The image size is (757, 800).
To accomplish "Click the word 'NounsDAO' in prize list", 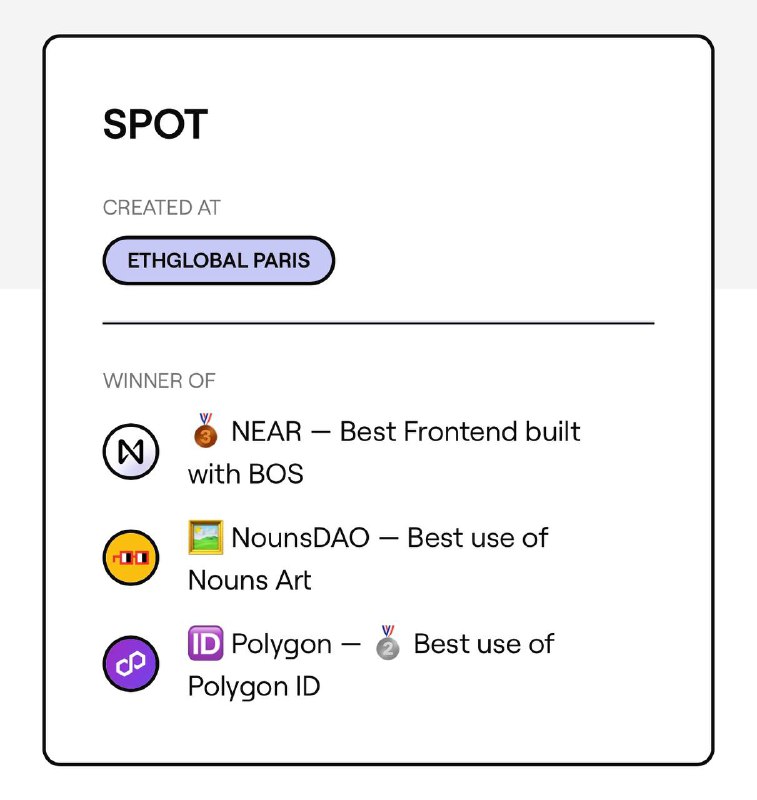I will click(x=300, y=538).
